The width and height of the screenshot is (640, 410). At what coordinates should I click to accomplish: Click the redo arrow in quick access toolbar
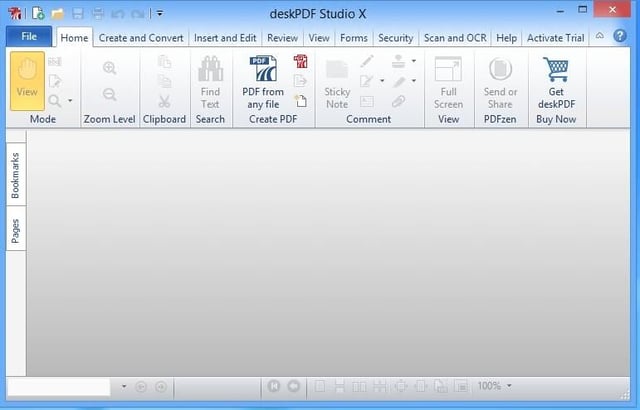[x=138, y=14]
